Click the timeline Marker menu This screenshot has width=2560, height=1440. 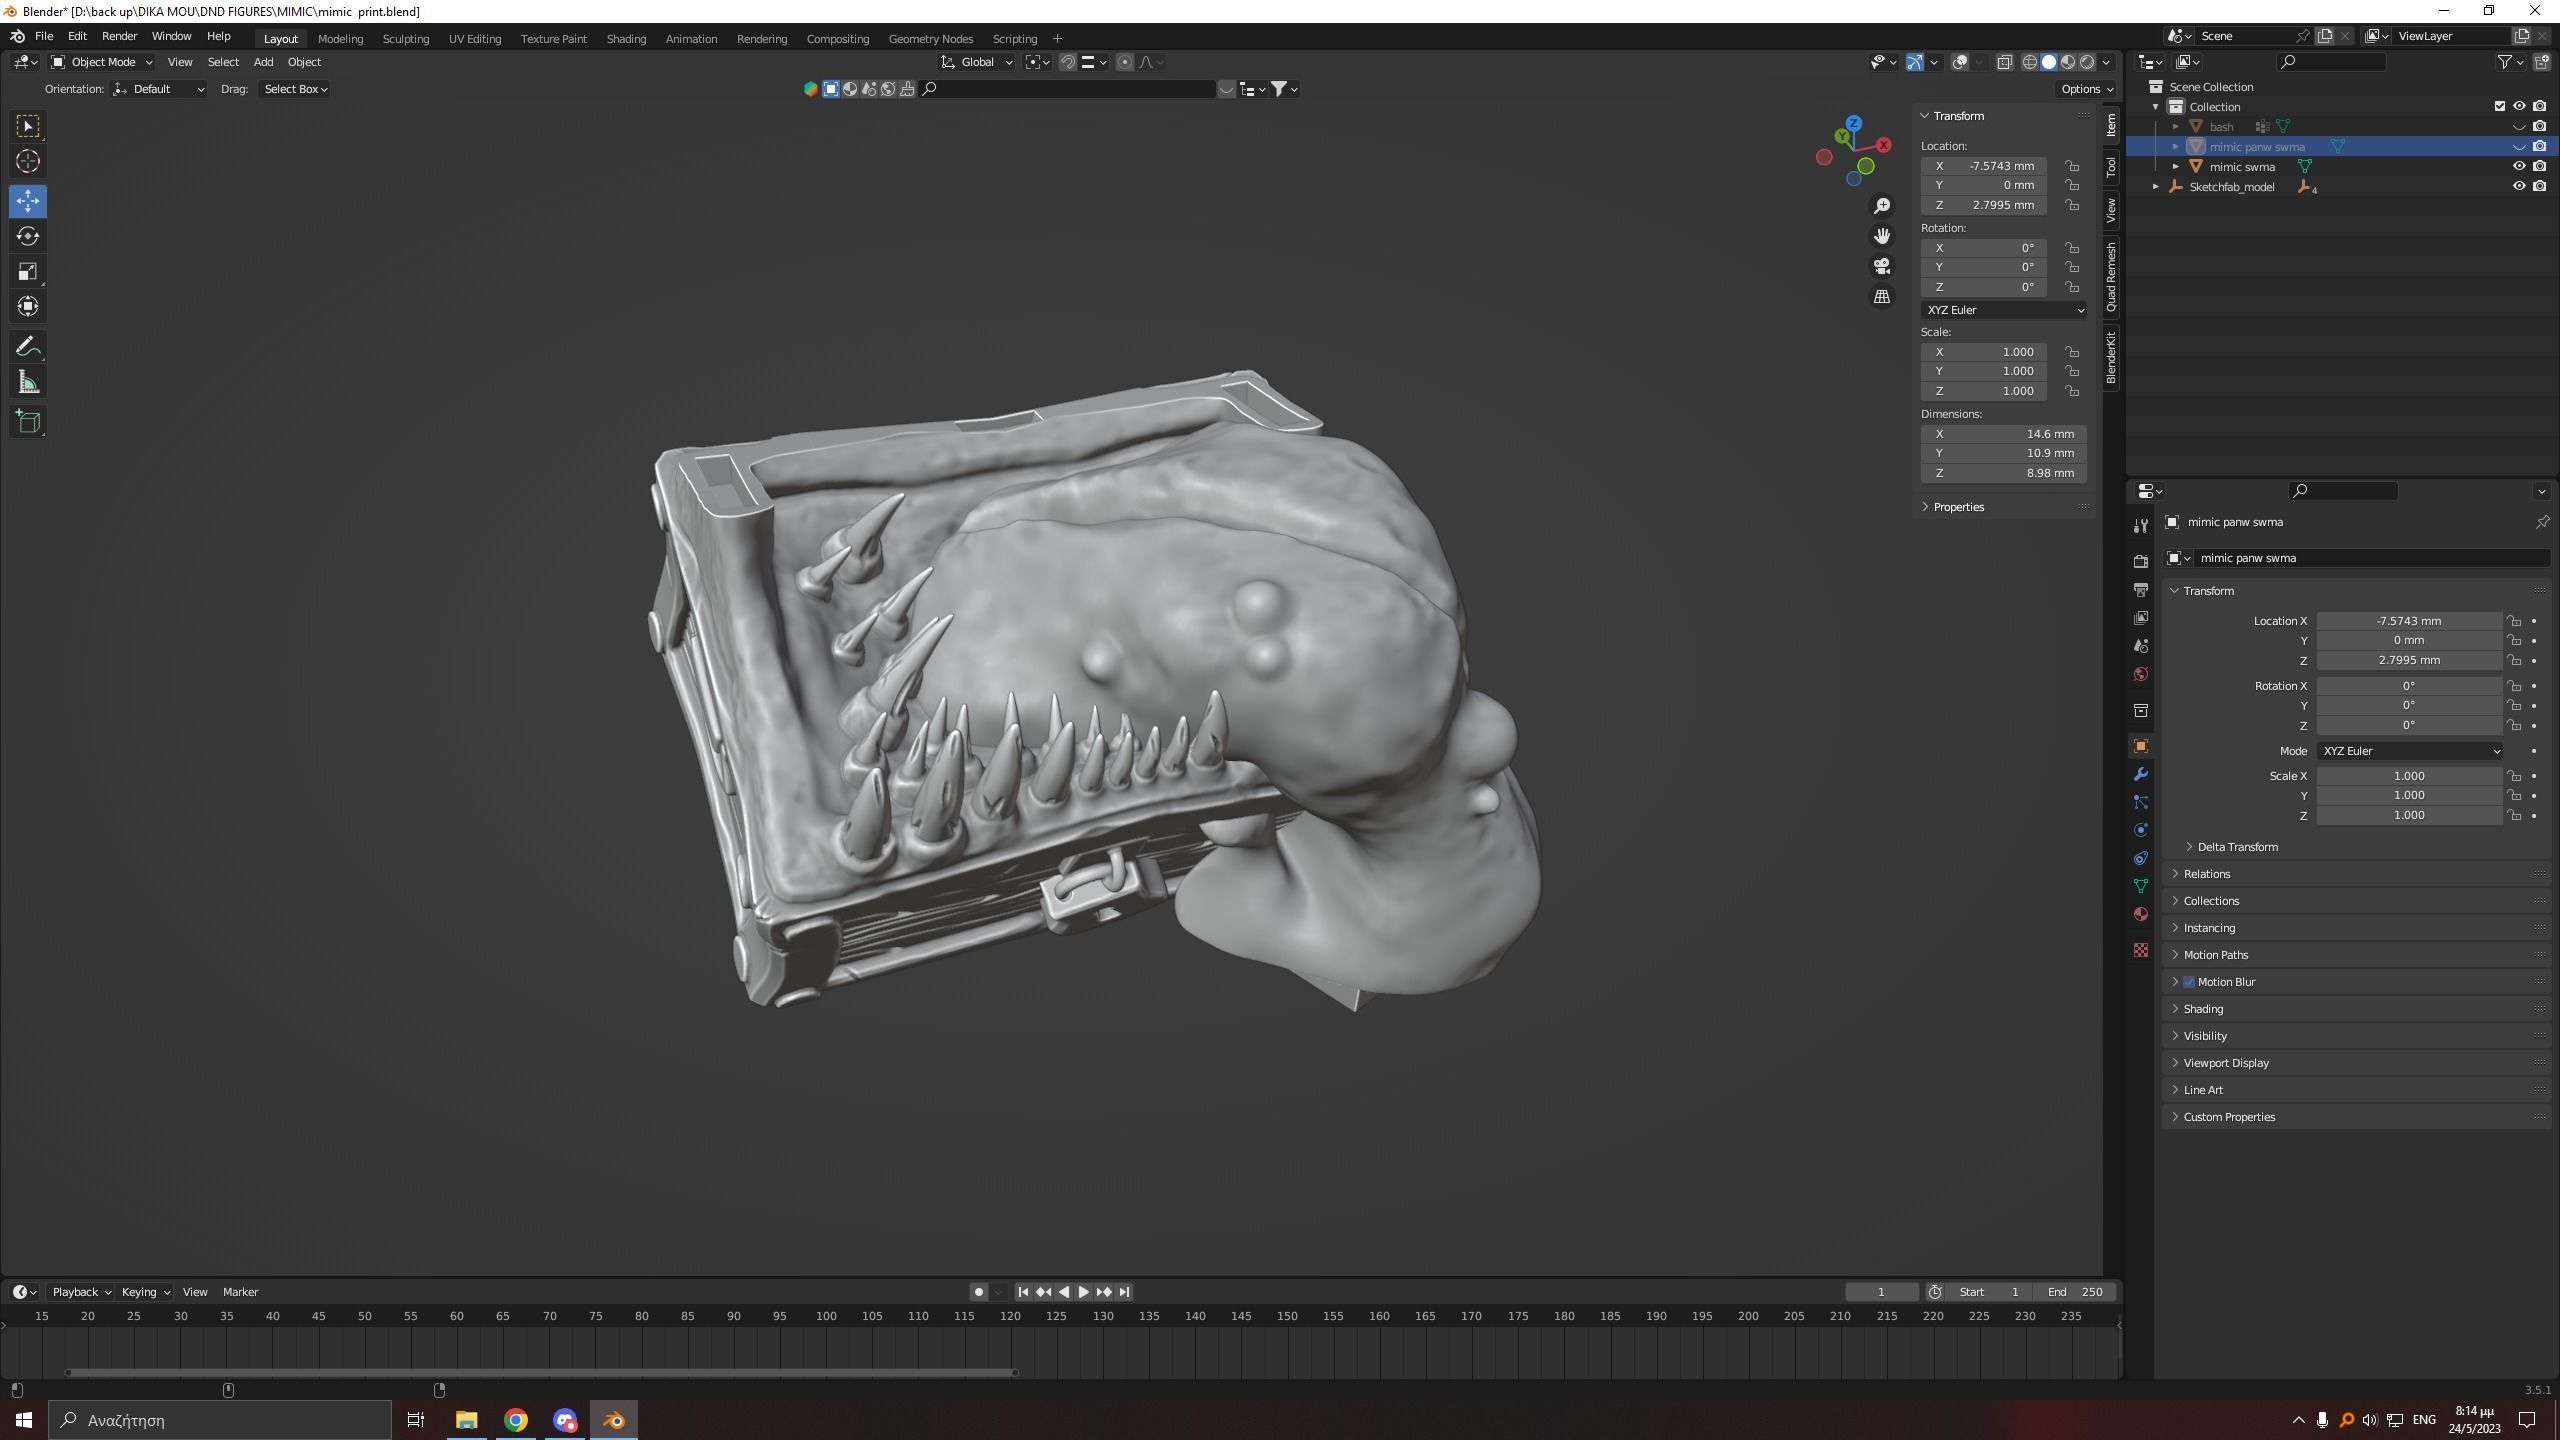(x=240, y=1292)
